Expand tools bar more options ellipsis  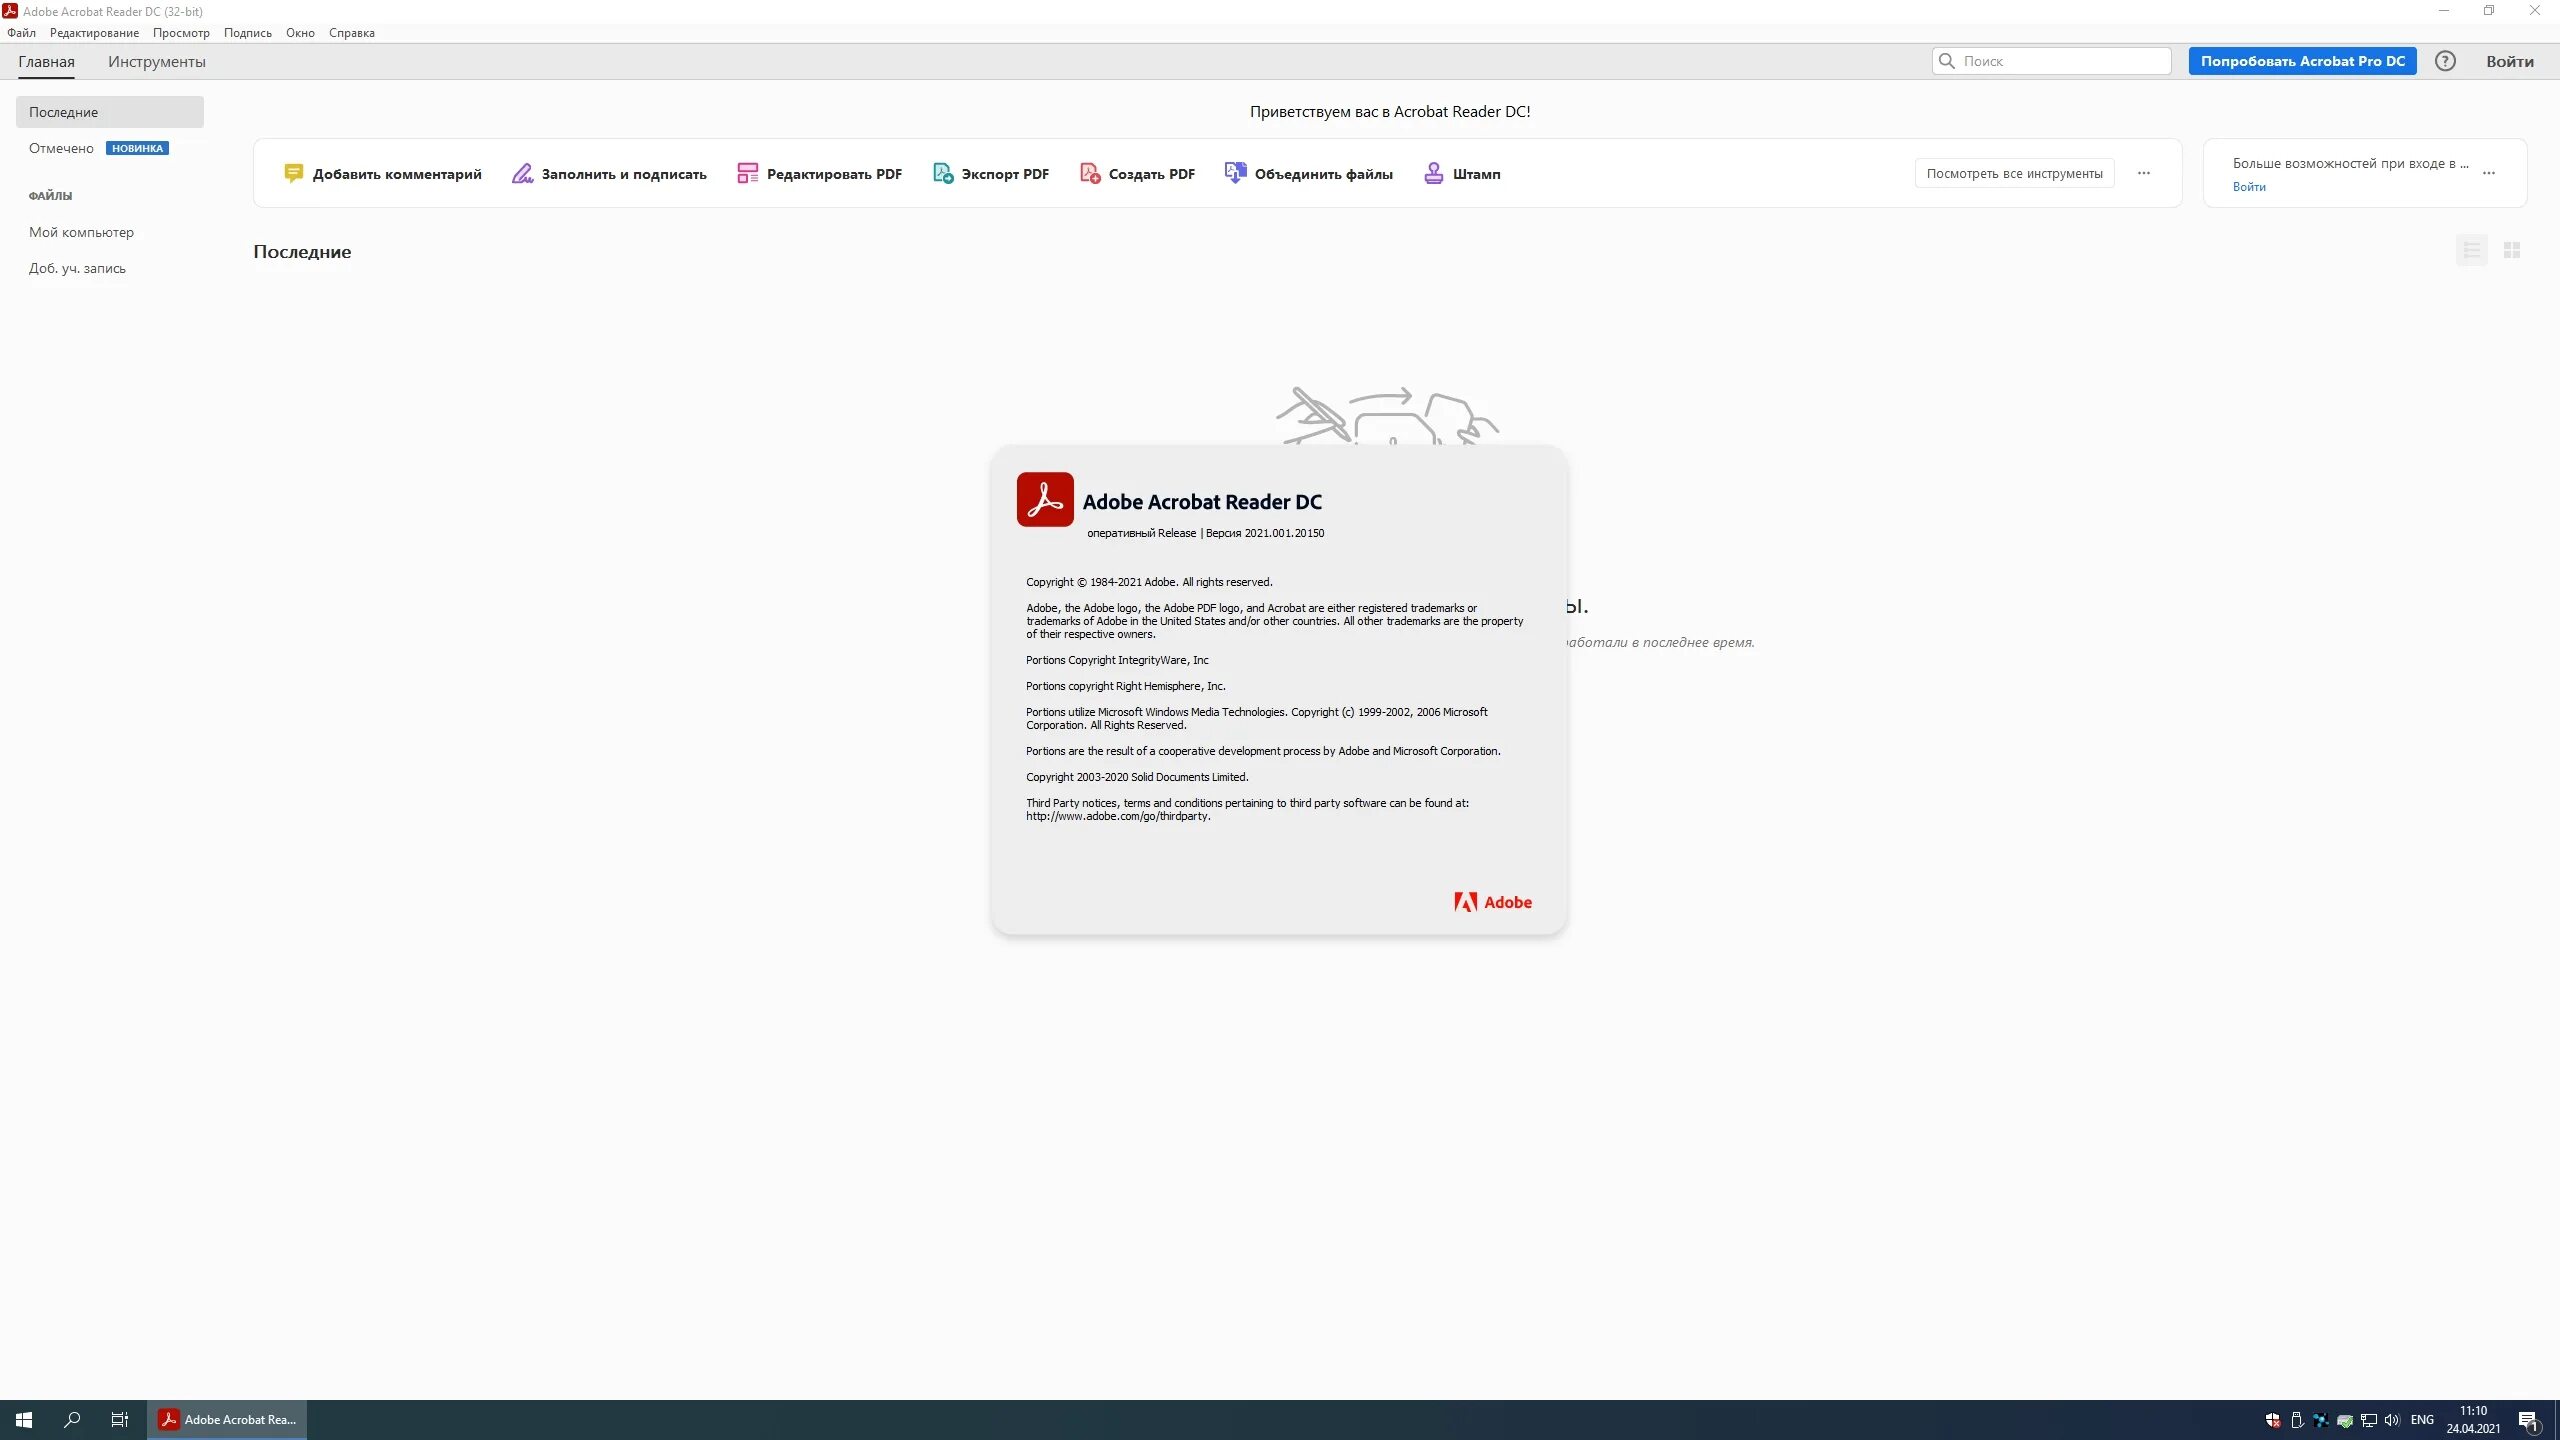(x=2144, y=173)
